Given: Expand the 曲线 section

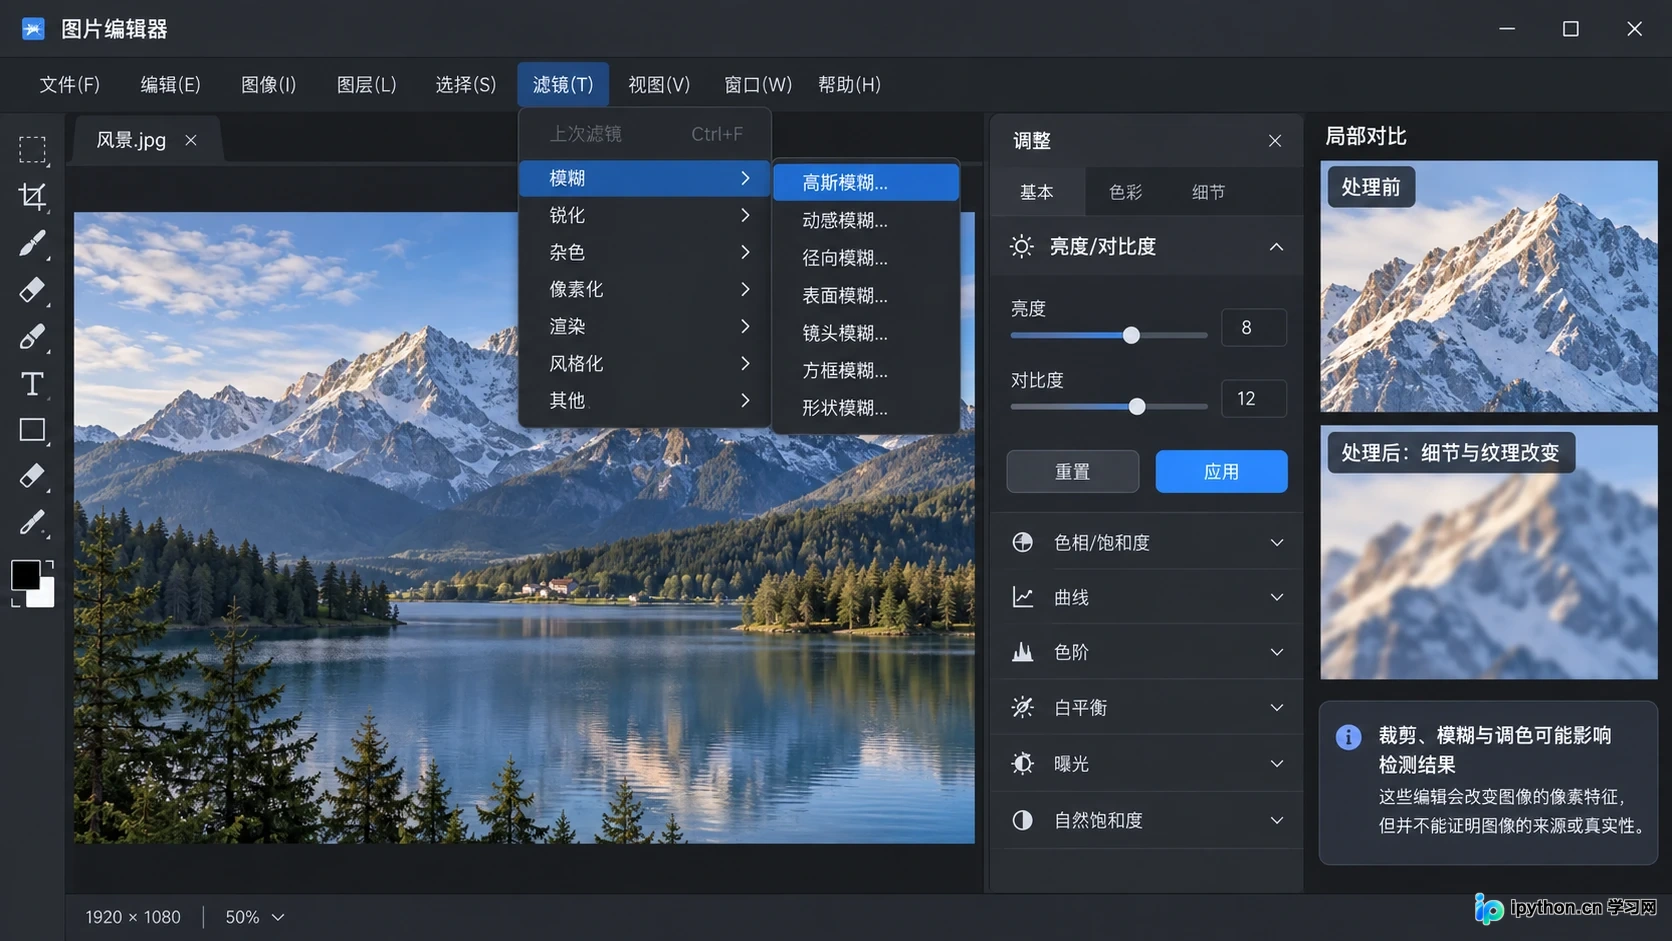Looking at the screenshot, I should click(x=1277, y=597).
